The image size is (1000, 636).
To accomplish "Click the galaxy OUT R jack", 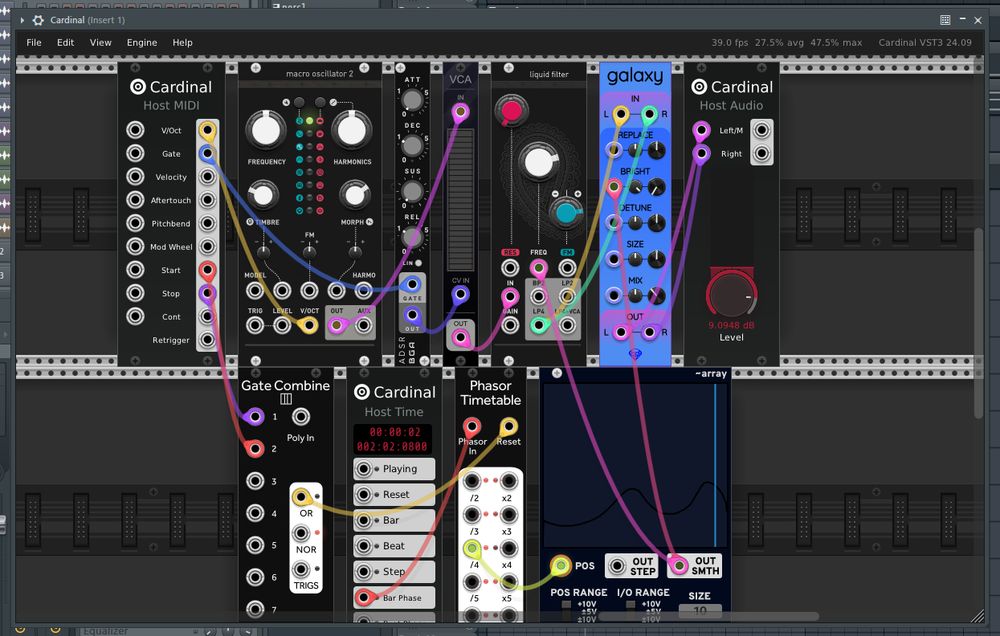I will pyautogui.click(x=649, y=332).
